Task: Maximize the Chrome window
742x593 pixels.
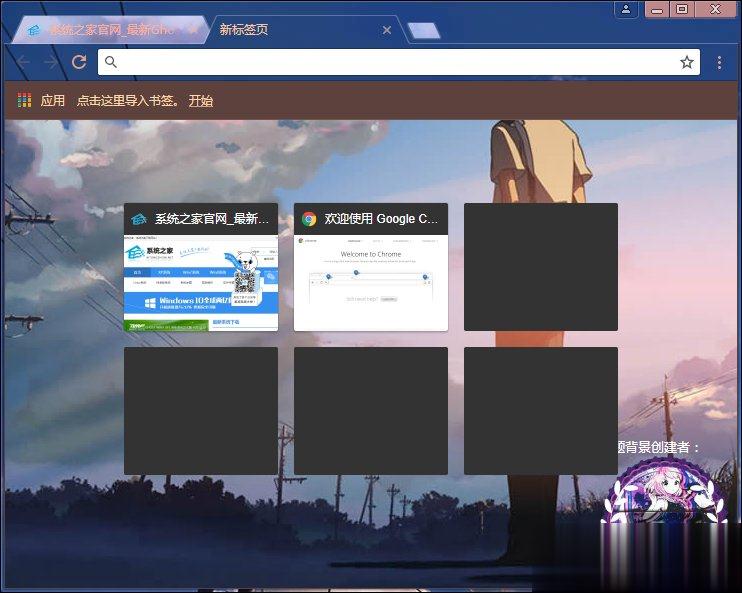Action: coord(681,9)
